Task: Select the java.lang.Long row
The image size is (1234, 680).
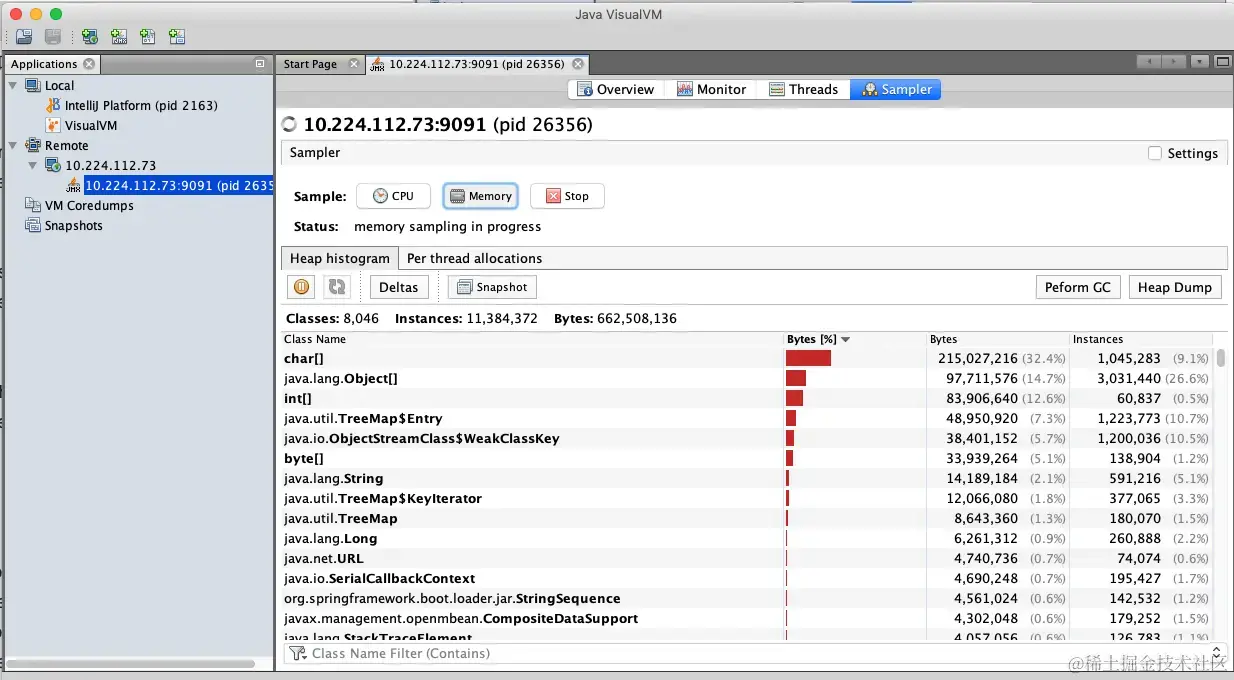Action: tap(748, 538)
